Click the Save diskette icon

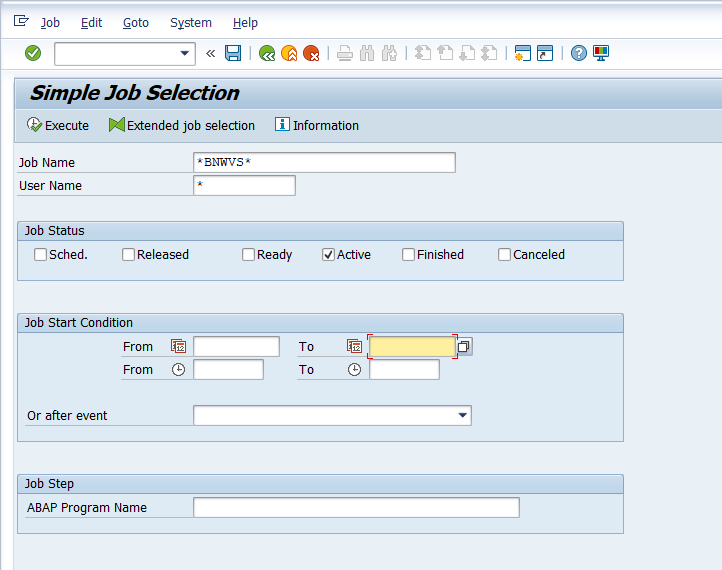coord(233,53)
